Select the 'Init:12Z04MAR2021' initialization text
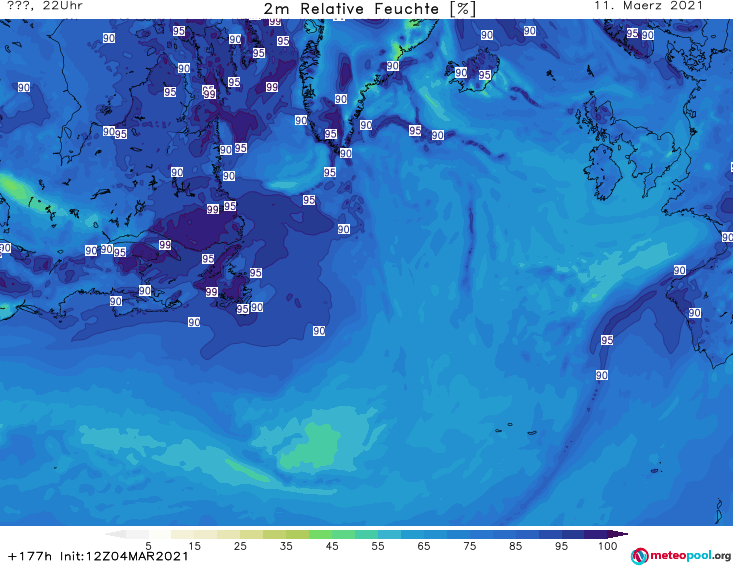The width and height of the screenshot is (733, 566). tap(124, 556)
